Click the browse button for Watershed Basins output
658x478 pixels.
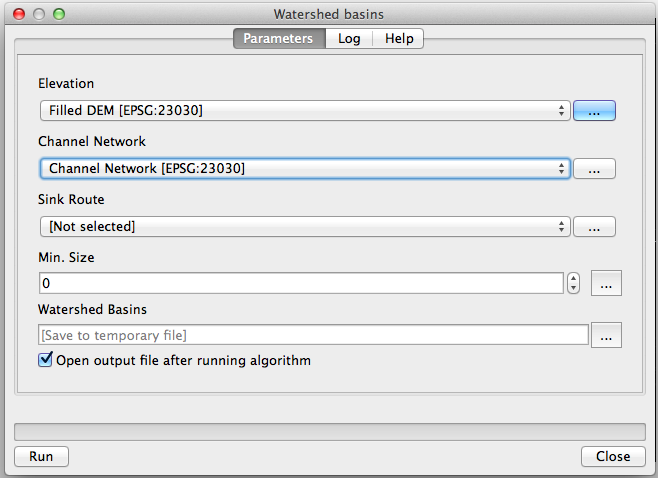[606, 335]
